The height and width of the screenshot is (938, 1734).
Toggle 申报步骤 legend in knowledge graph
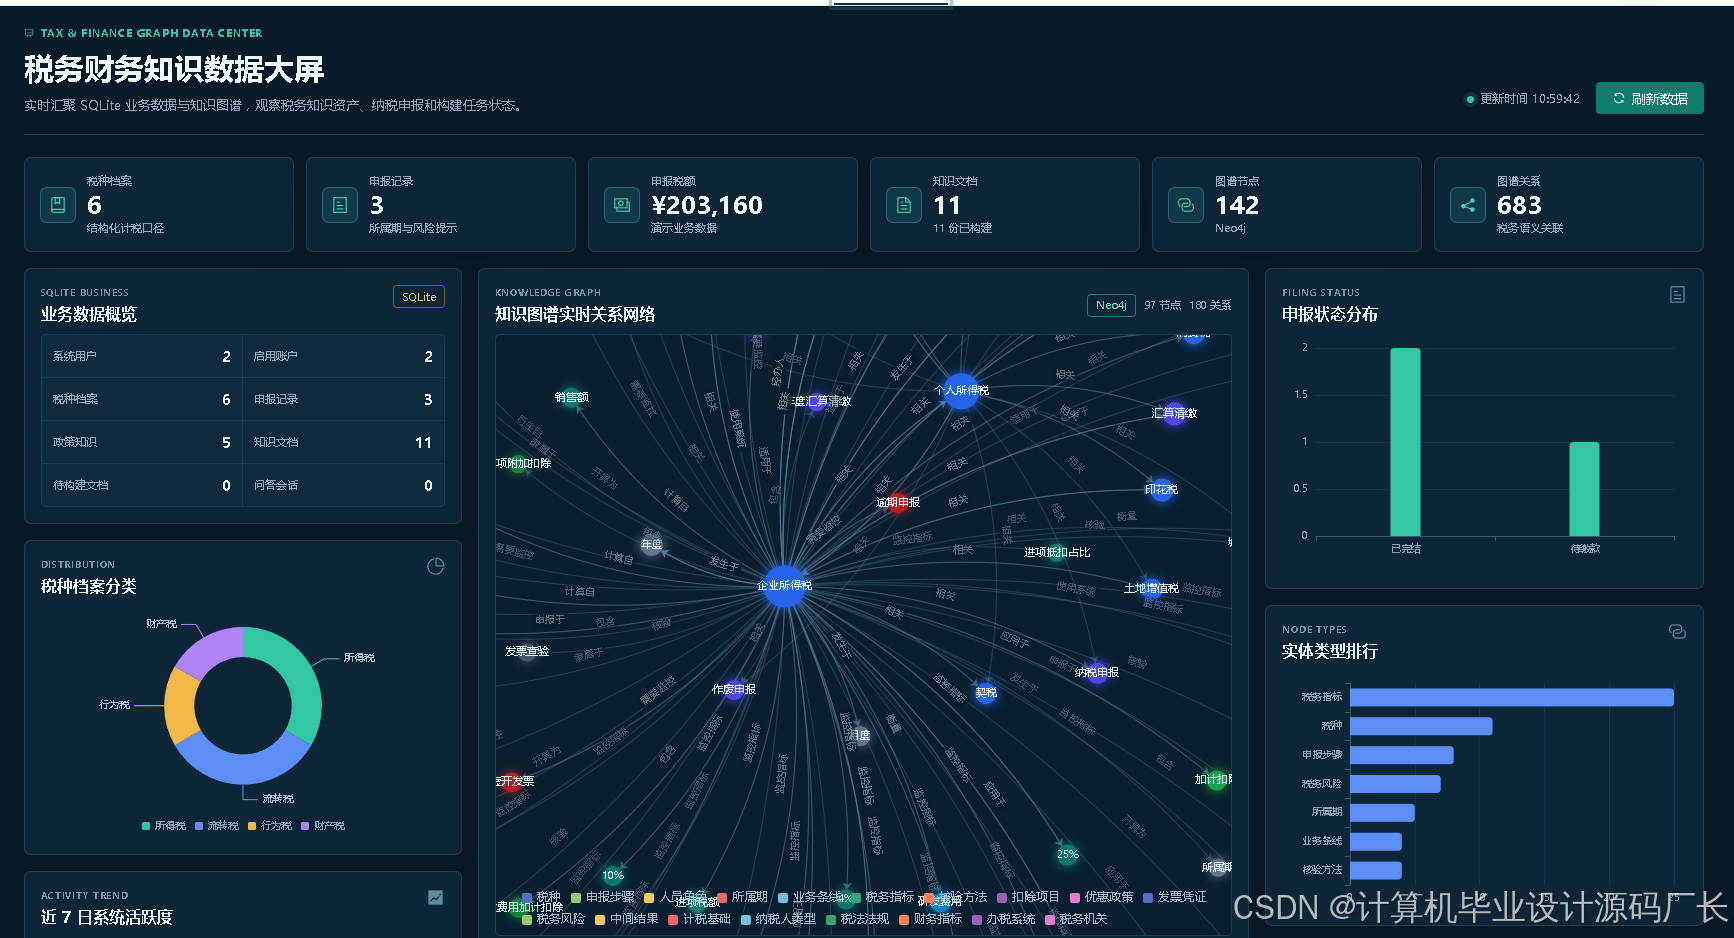point(603,897)
